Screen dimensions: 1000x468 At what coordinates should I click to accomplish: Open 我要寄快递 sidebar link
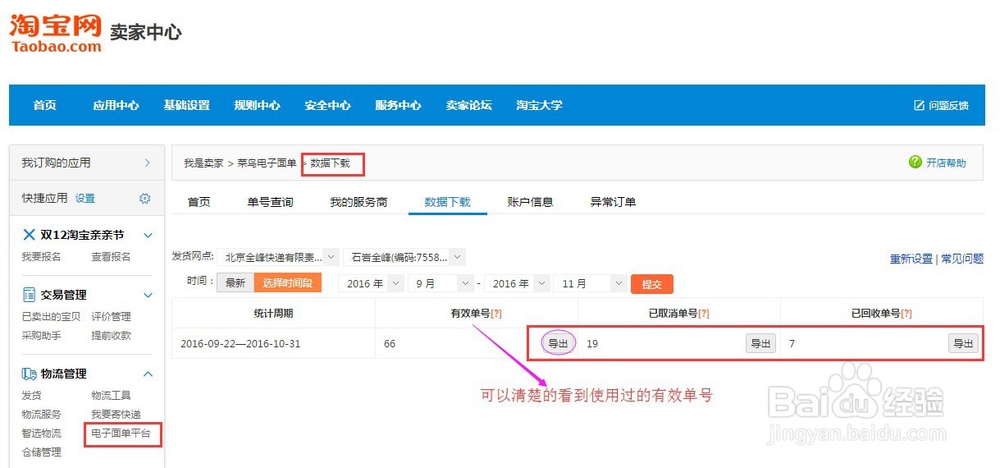click(x=116, y=414)
